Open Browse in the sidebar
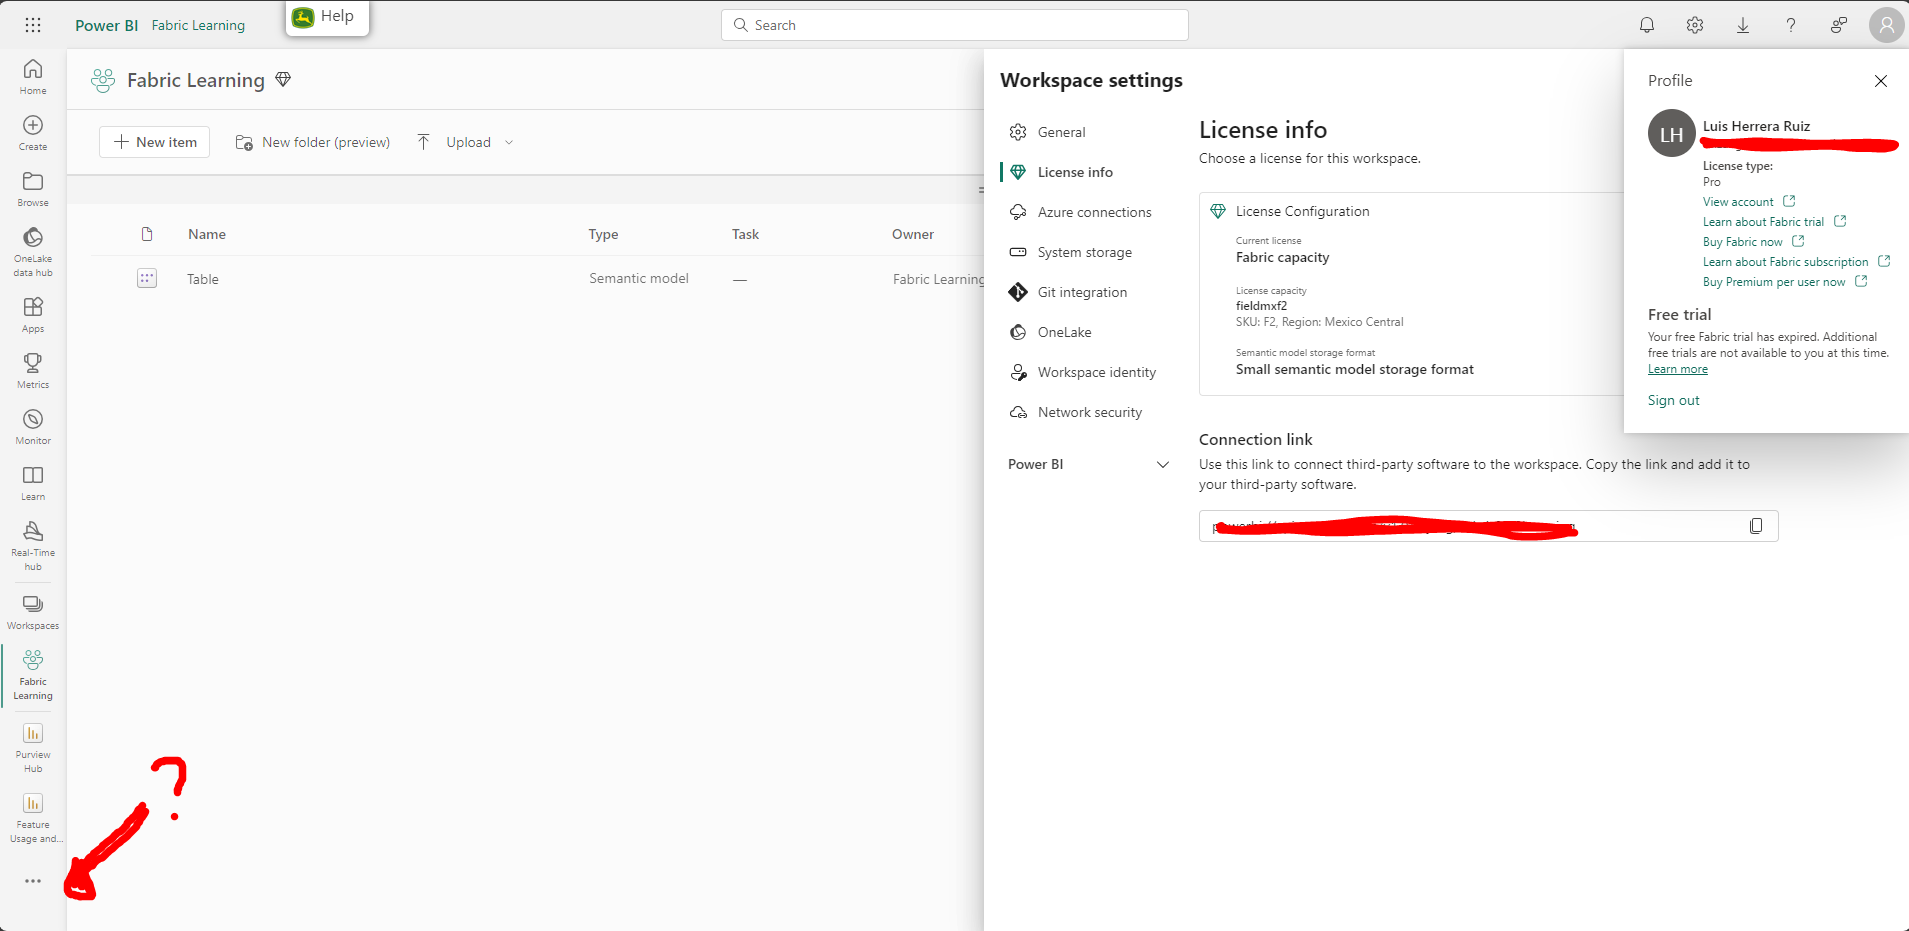Viewport: 1909px width, 931px height. click(33, 188)
